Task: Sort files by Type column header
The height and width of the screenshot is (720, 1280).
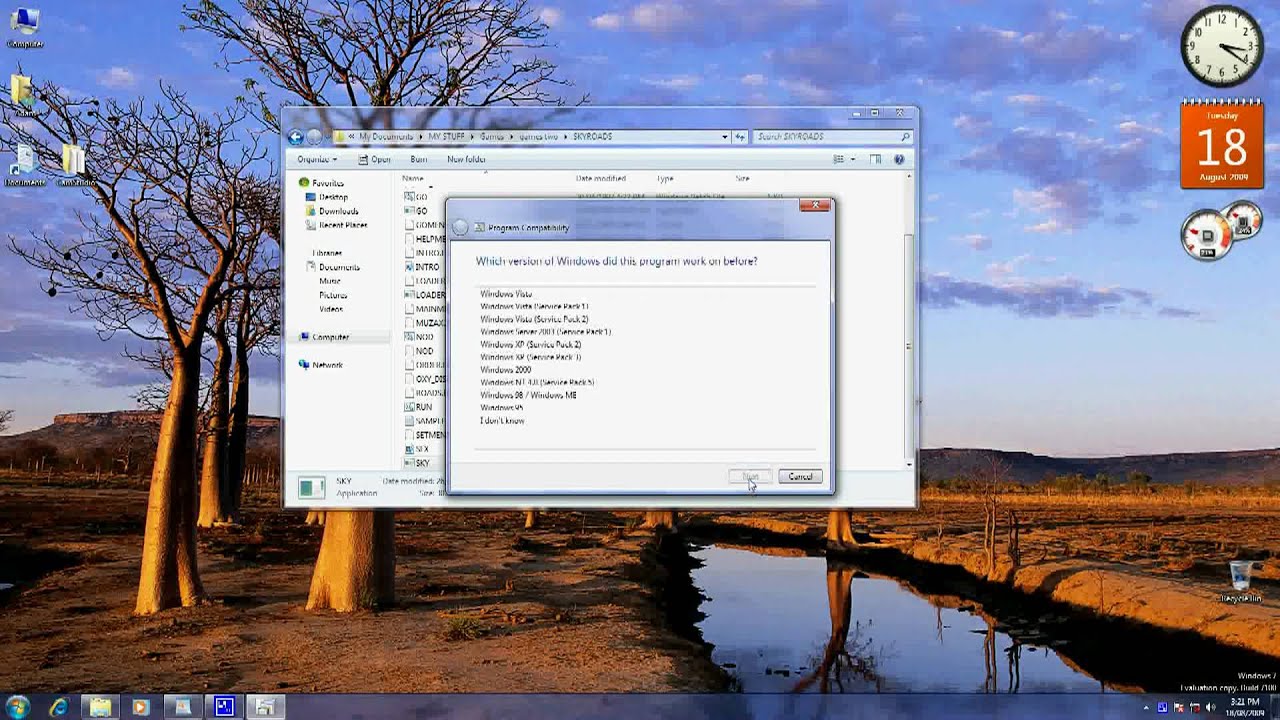Action: click(665, 178)
